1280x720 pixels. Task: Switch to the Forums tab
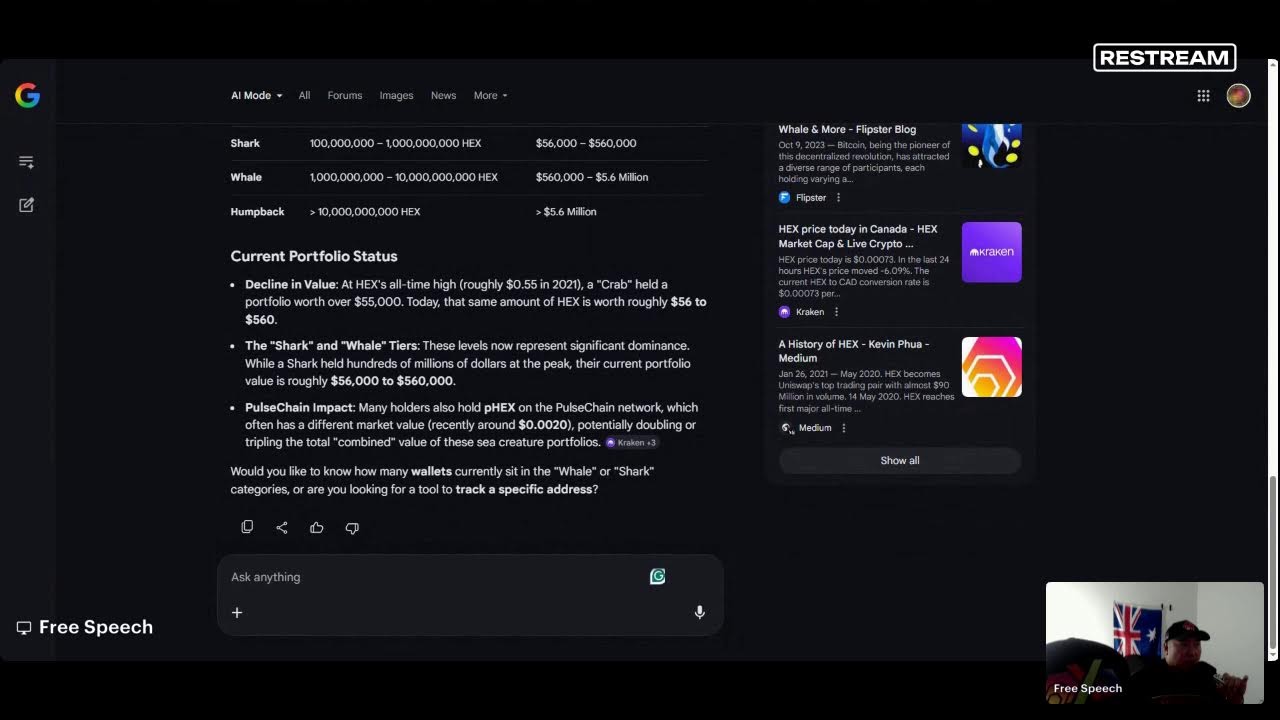pos(345,95)
